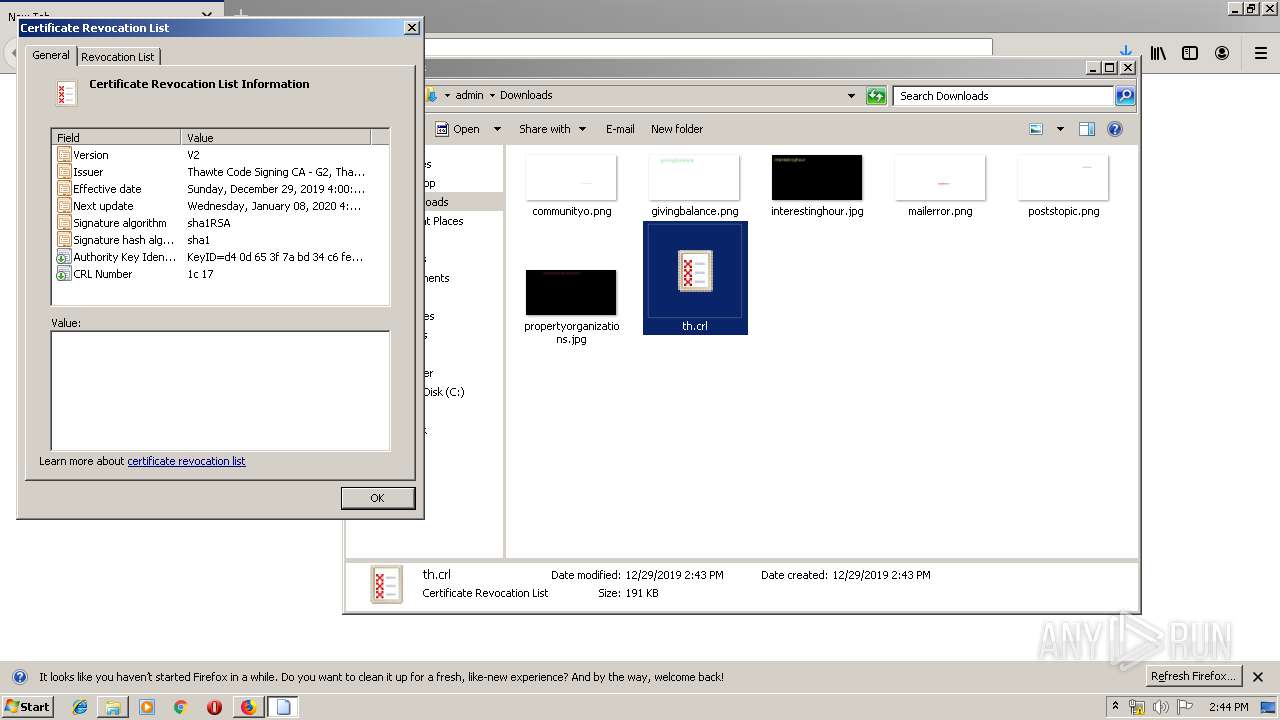The image size is (1280, 720).
Task: Open the certificate revocation list link
Action: pyautogui.click(x=186, y=461)
